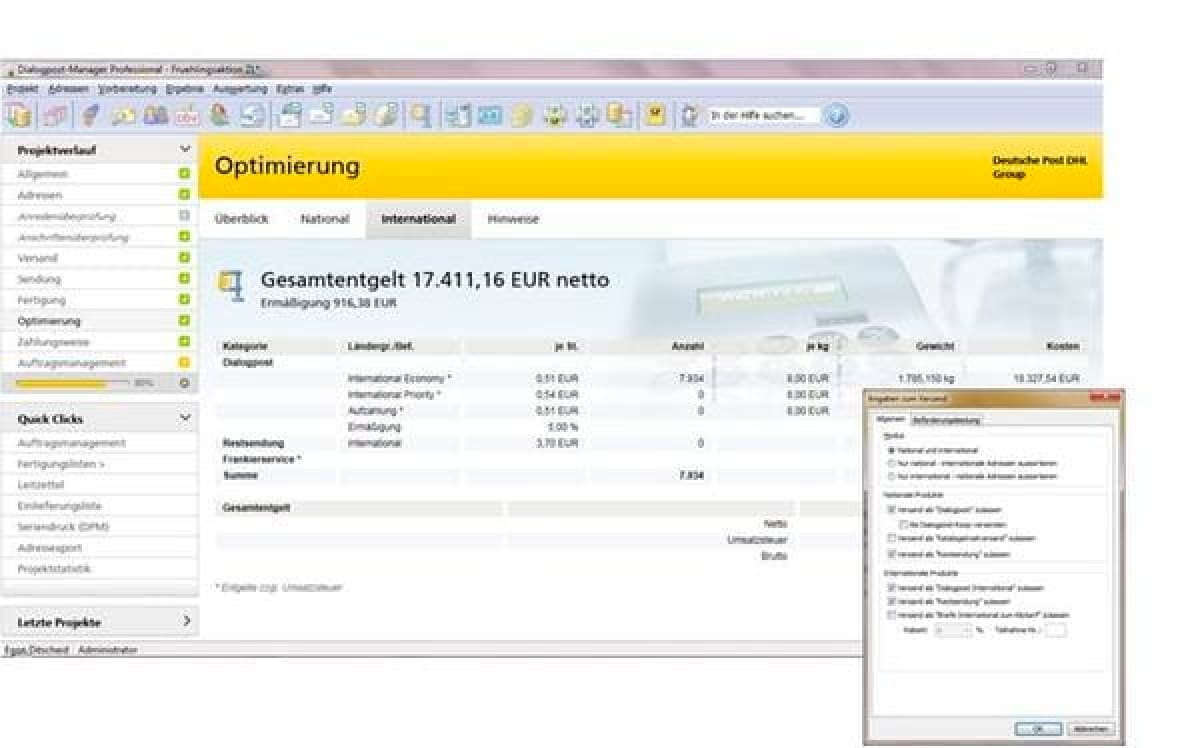Click the status icon next to Anschriftenüberprüfung
The image size is (1200, 748).
pyautogui.click(x=184, y=237)
